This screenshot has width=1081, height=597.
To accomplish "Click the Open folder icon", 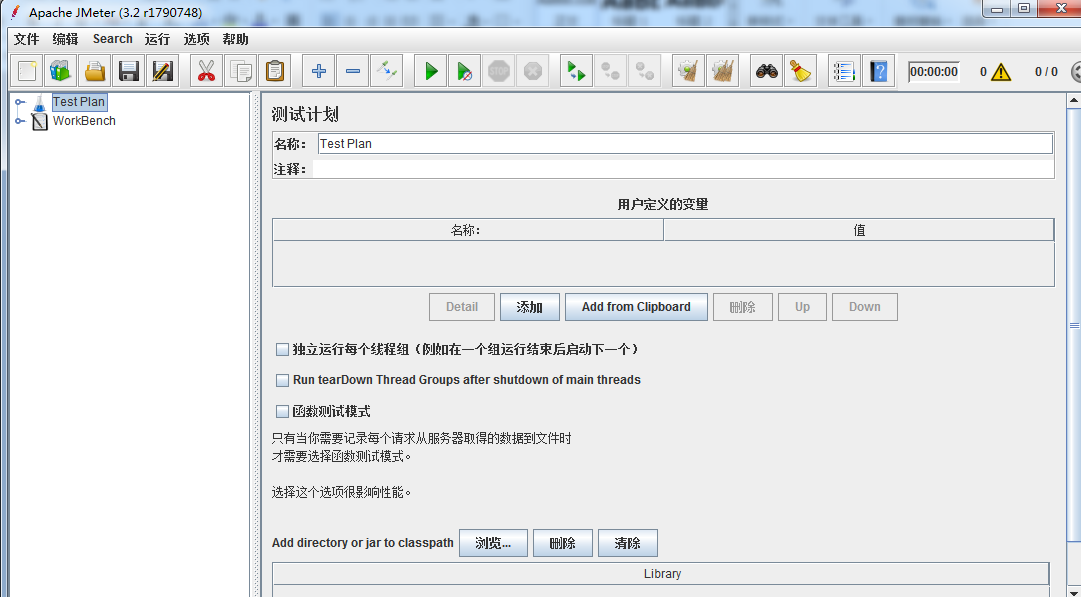I will (x=94, y=71).
